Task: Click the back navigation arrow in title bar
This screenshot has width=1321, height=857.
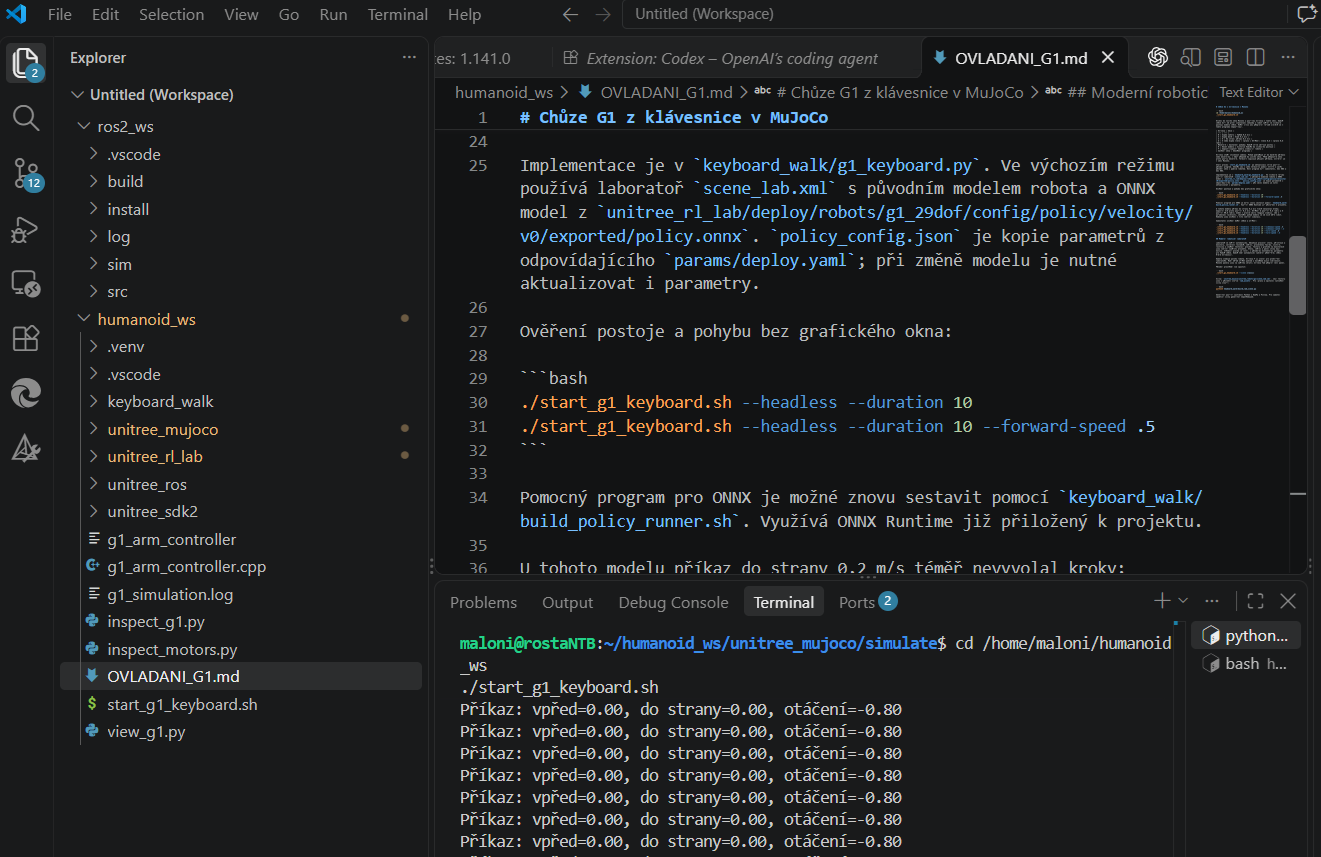Action: (x=570, y=15)
